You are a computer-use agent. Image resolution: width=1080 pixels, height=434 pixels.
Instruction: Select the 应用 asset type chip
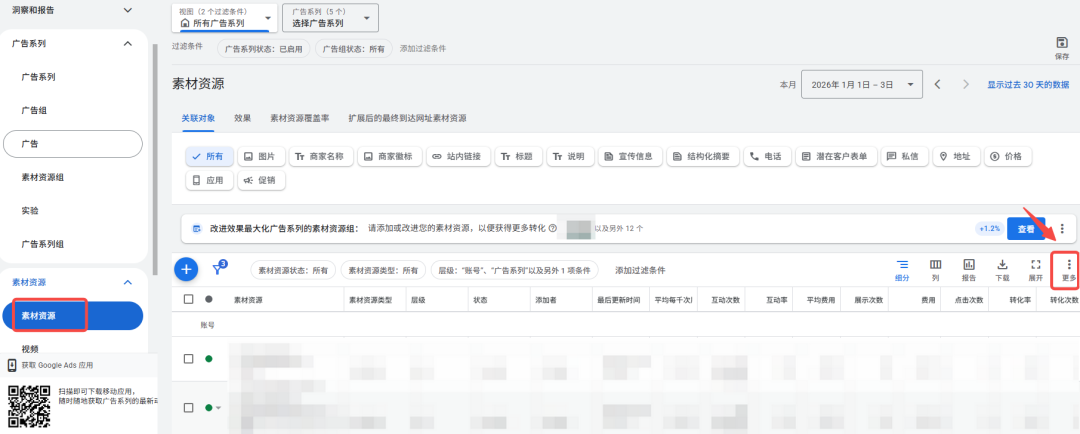[209, 180]
